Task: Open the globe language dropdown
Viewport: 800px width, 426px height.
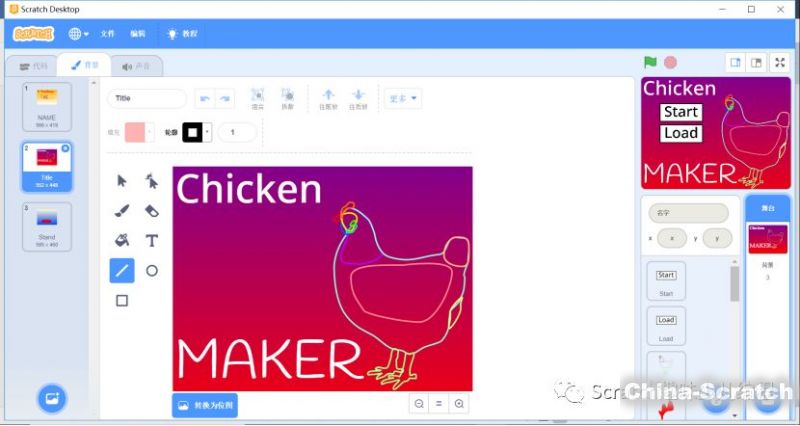Action: click(78, 34)
